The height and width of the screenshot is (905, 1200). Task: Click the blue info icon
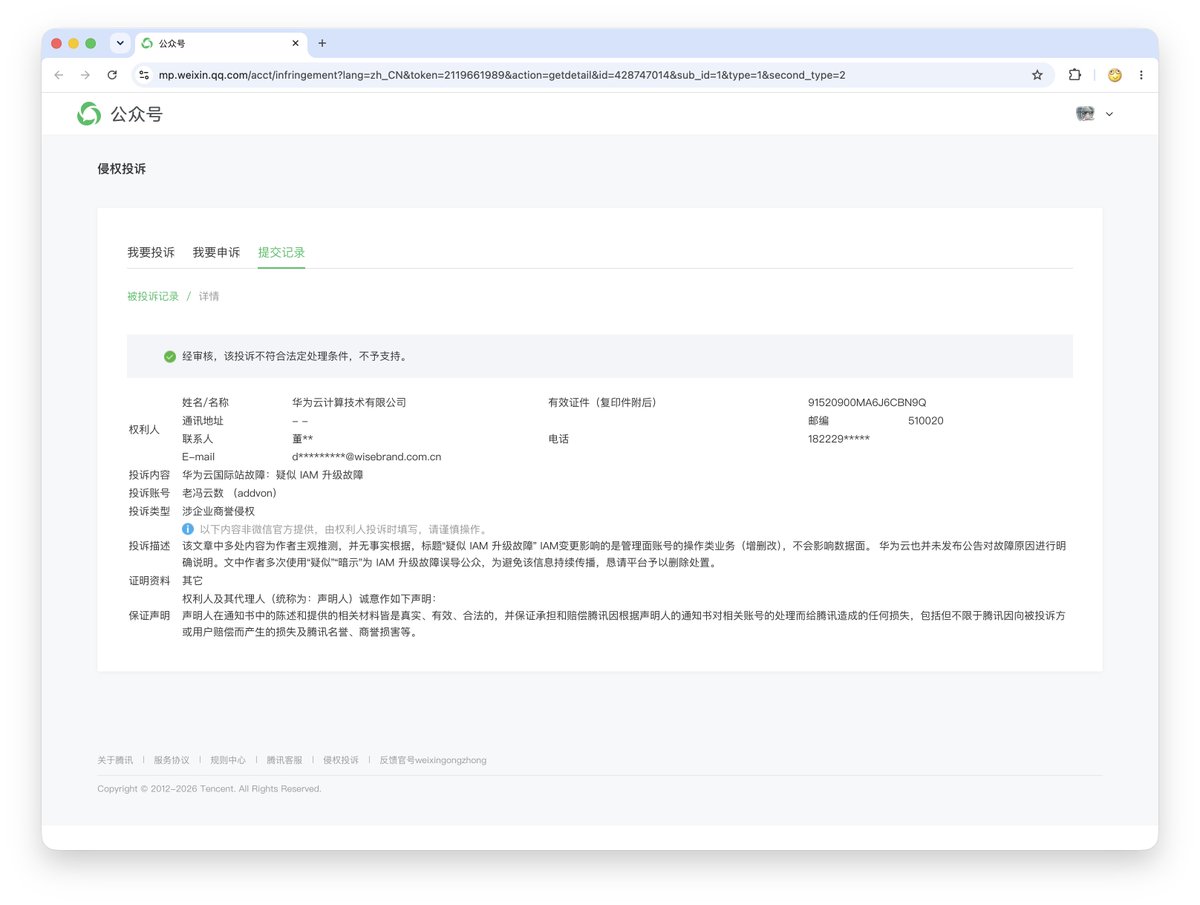point(187,528)
